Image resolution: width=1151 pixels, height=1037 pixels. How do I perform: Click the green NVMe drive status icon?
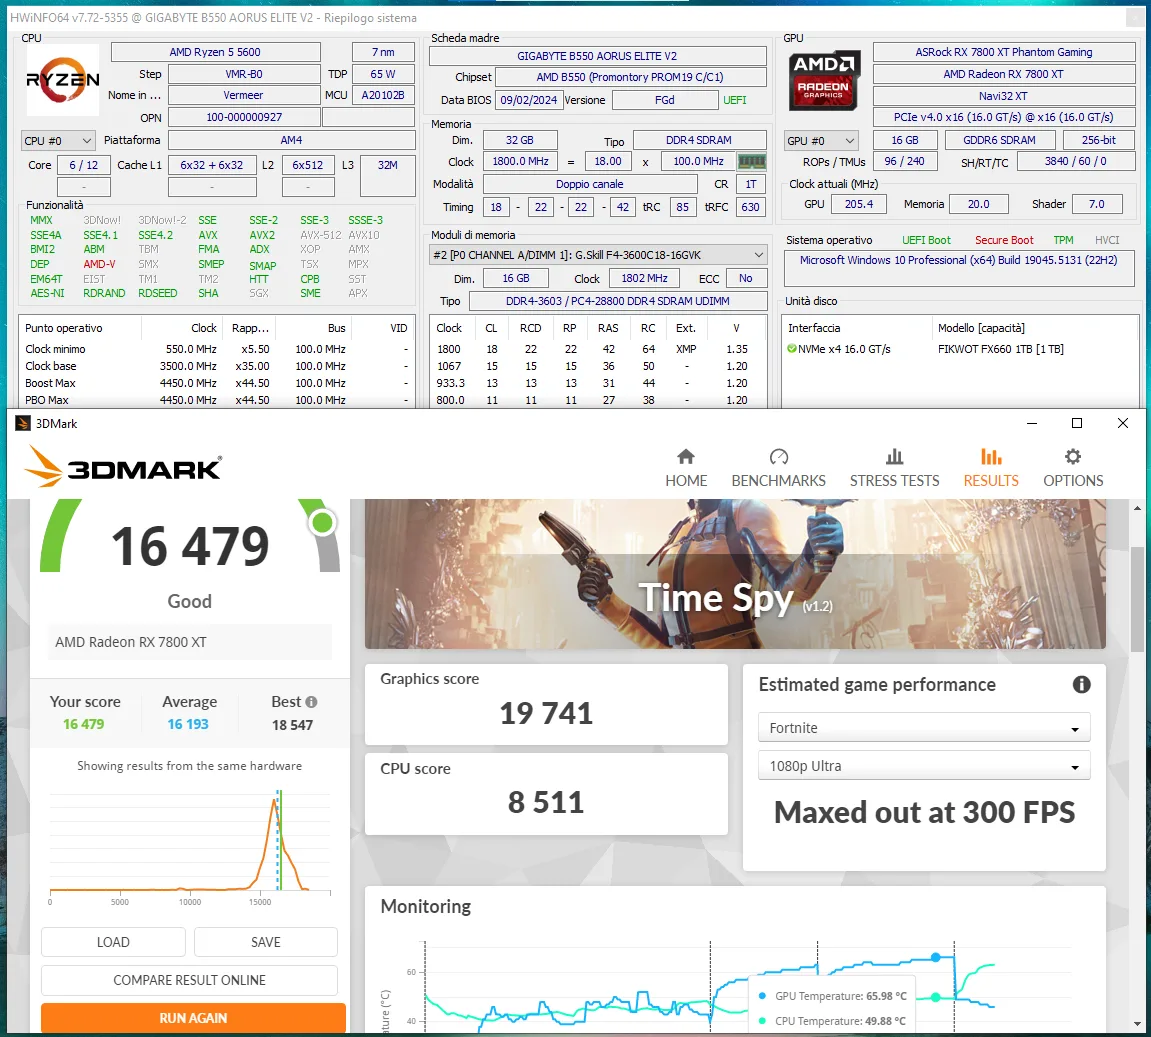pos(792,349)
